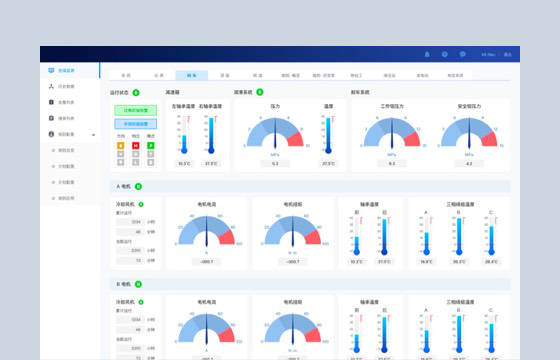560x360 pixels.
Task: Click the monitor icon in the sidebar
Action: [x=51, y=70]
